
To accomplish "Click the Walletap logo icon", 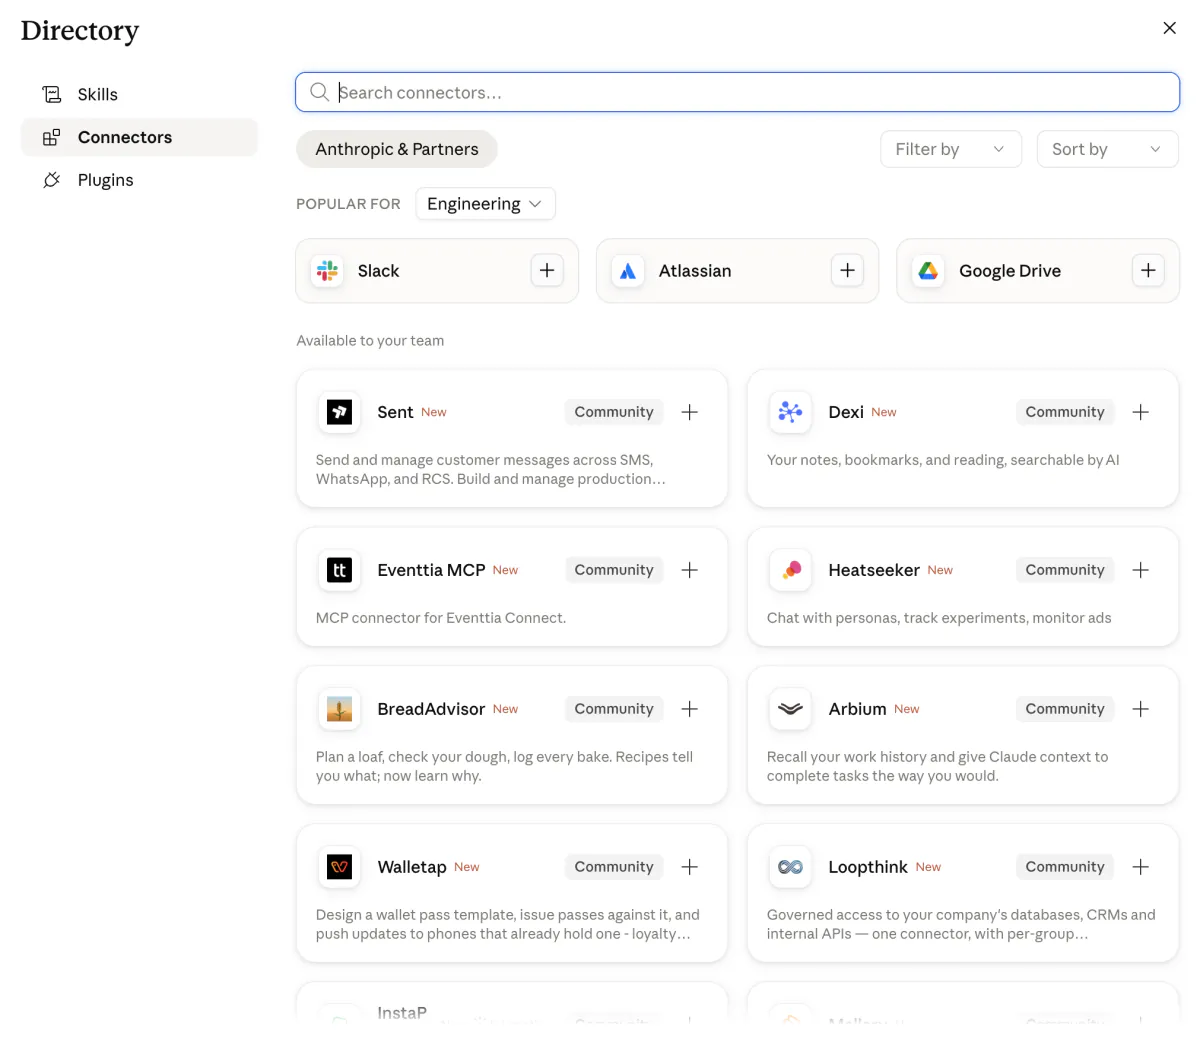I will 340,867.
